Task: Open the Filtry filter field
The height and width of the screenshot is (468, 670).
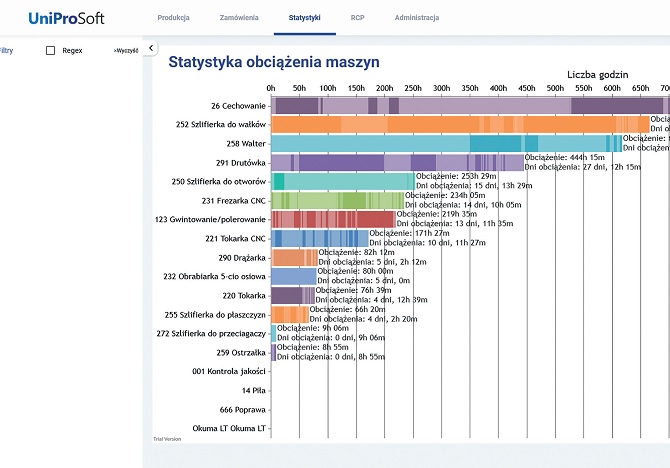Action: (7, 50)
